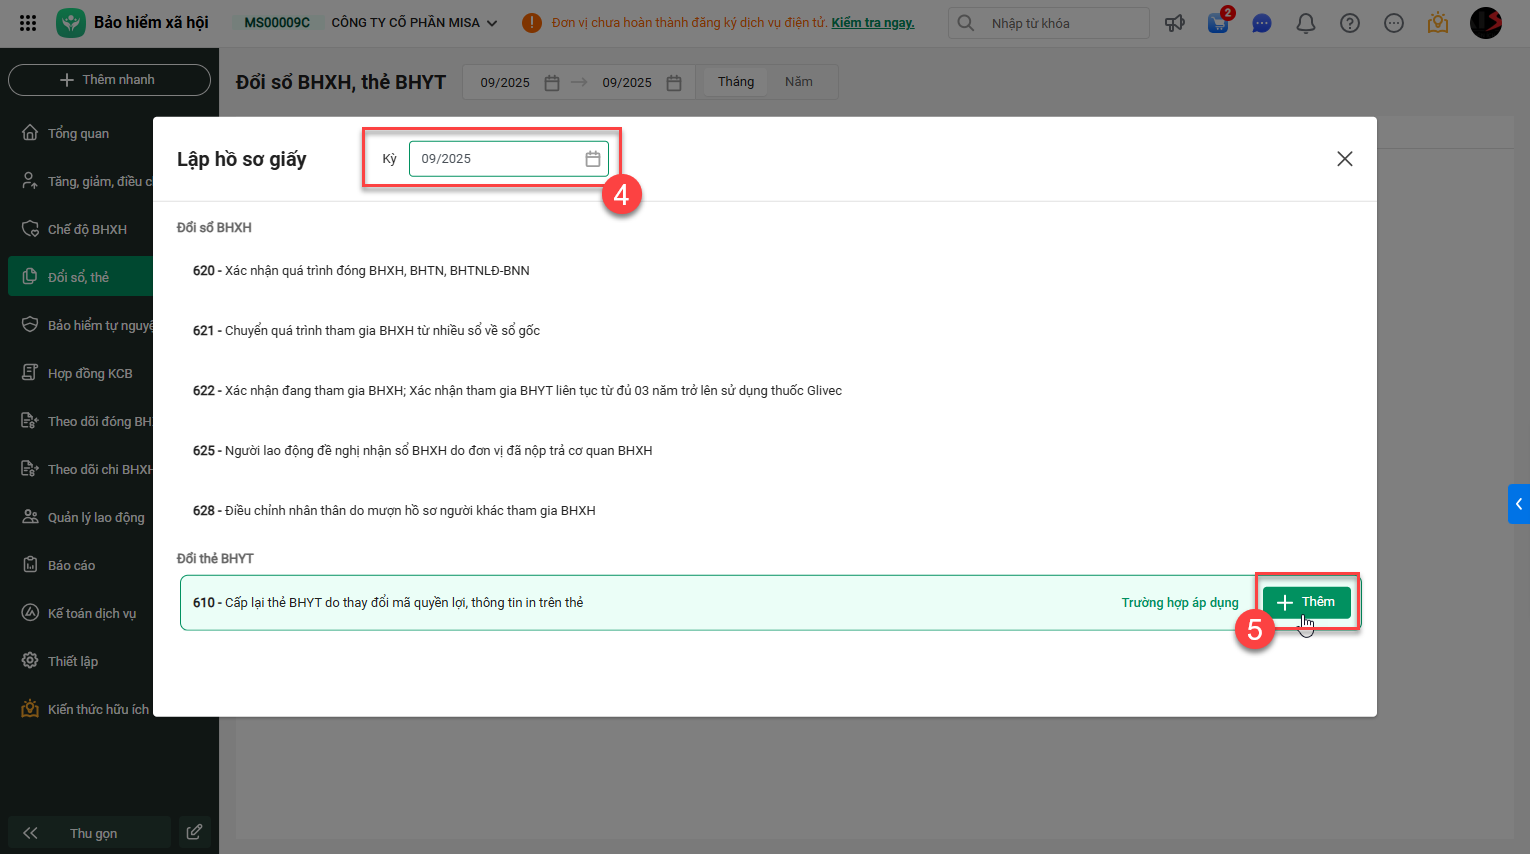The width and height of the screenshot is (1530, 854).
Task: Open the shopping cart icon
Action: tap(1218, 23)
